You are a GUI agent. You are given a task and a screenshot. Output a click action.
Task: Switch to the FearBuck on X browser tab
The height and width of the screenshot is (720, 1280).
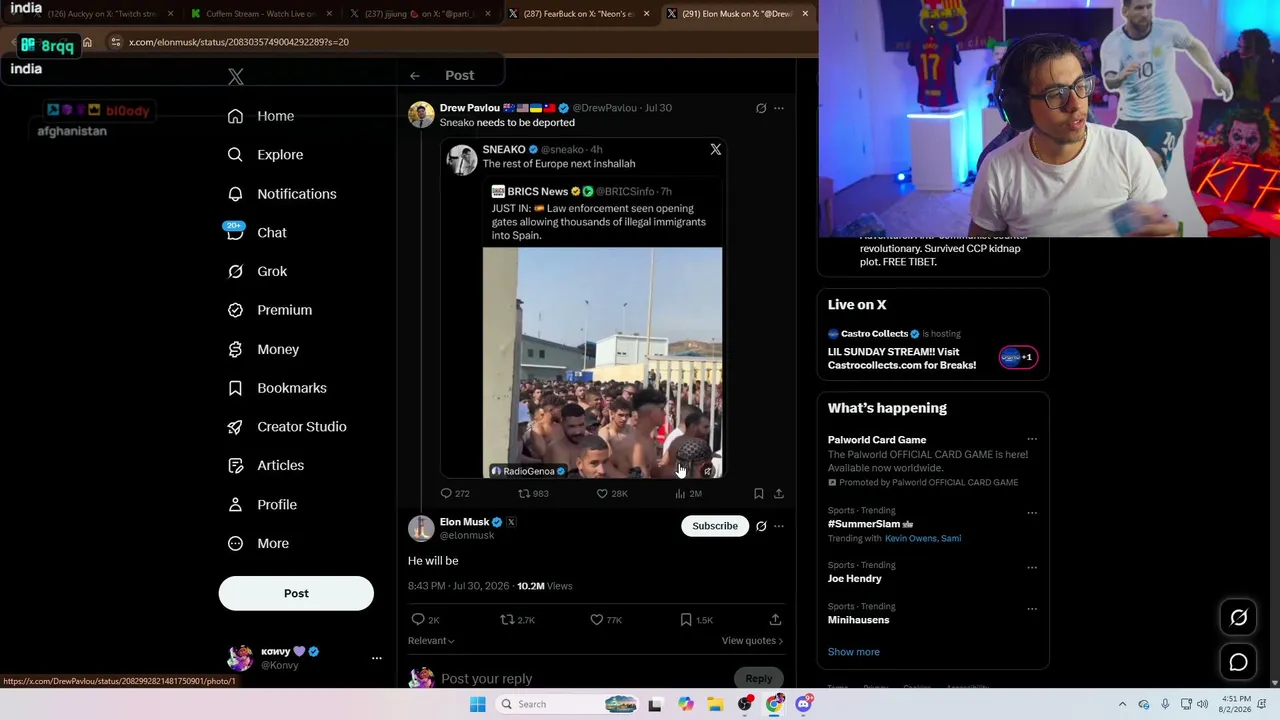pyautogui.click(x=580, y=14)
